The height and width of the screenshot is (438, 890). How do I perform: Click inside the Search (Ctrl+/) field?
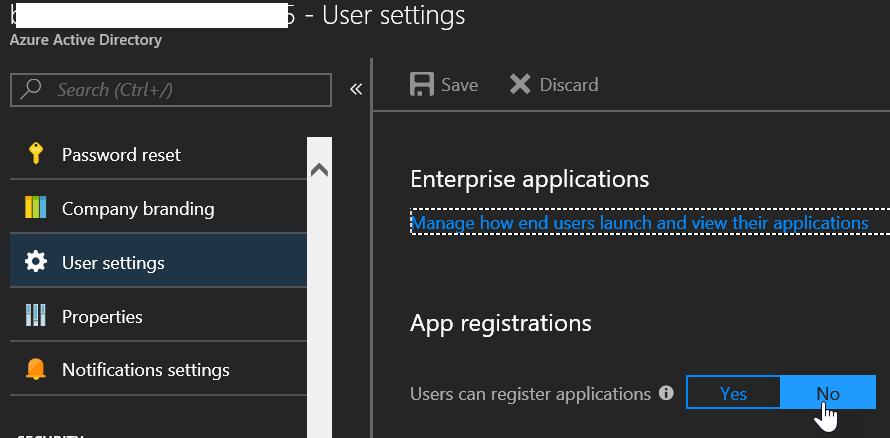[185, 90]
